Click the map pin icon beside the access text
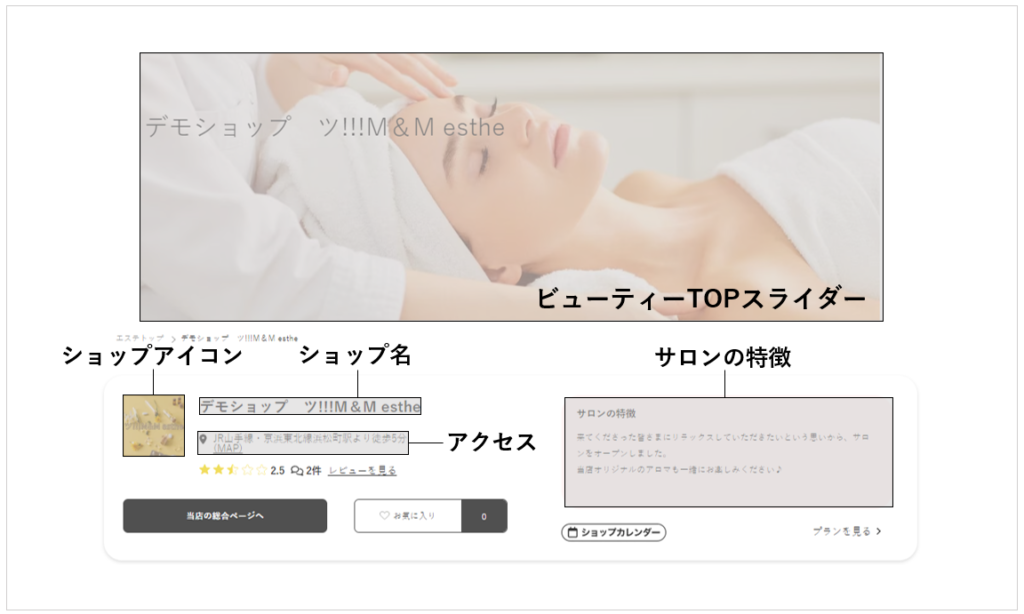The width and height of the screenshot is (1024, 614). [203, 440]
